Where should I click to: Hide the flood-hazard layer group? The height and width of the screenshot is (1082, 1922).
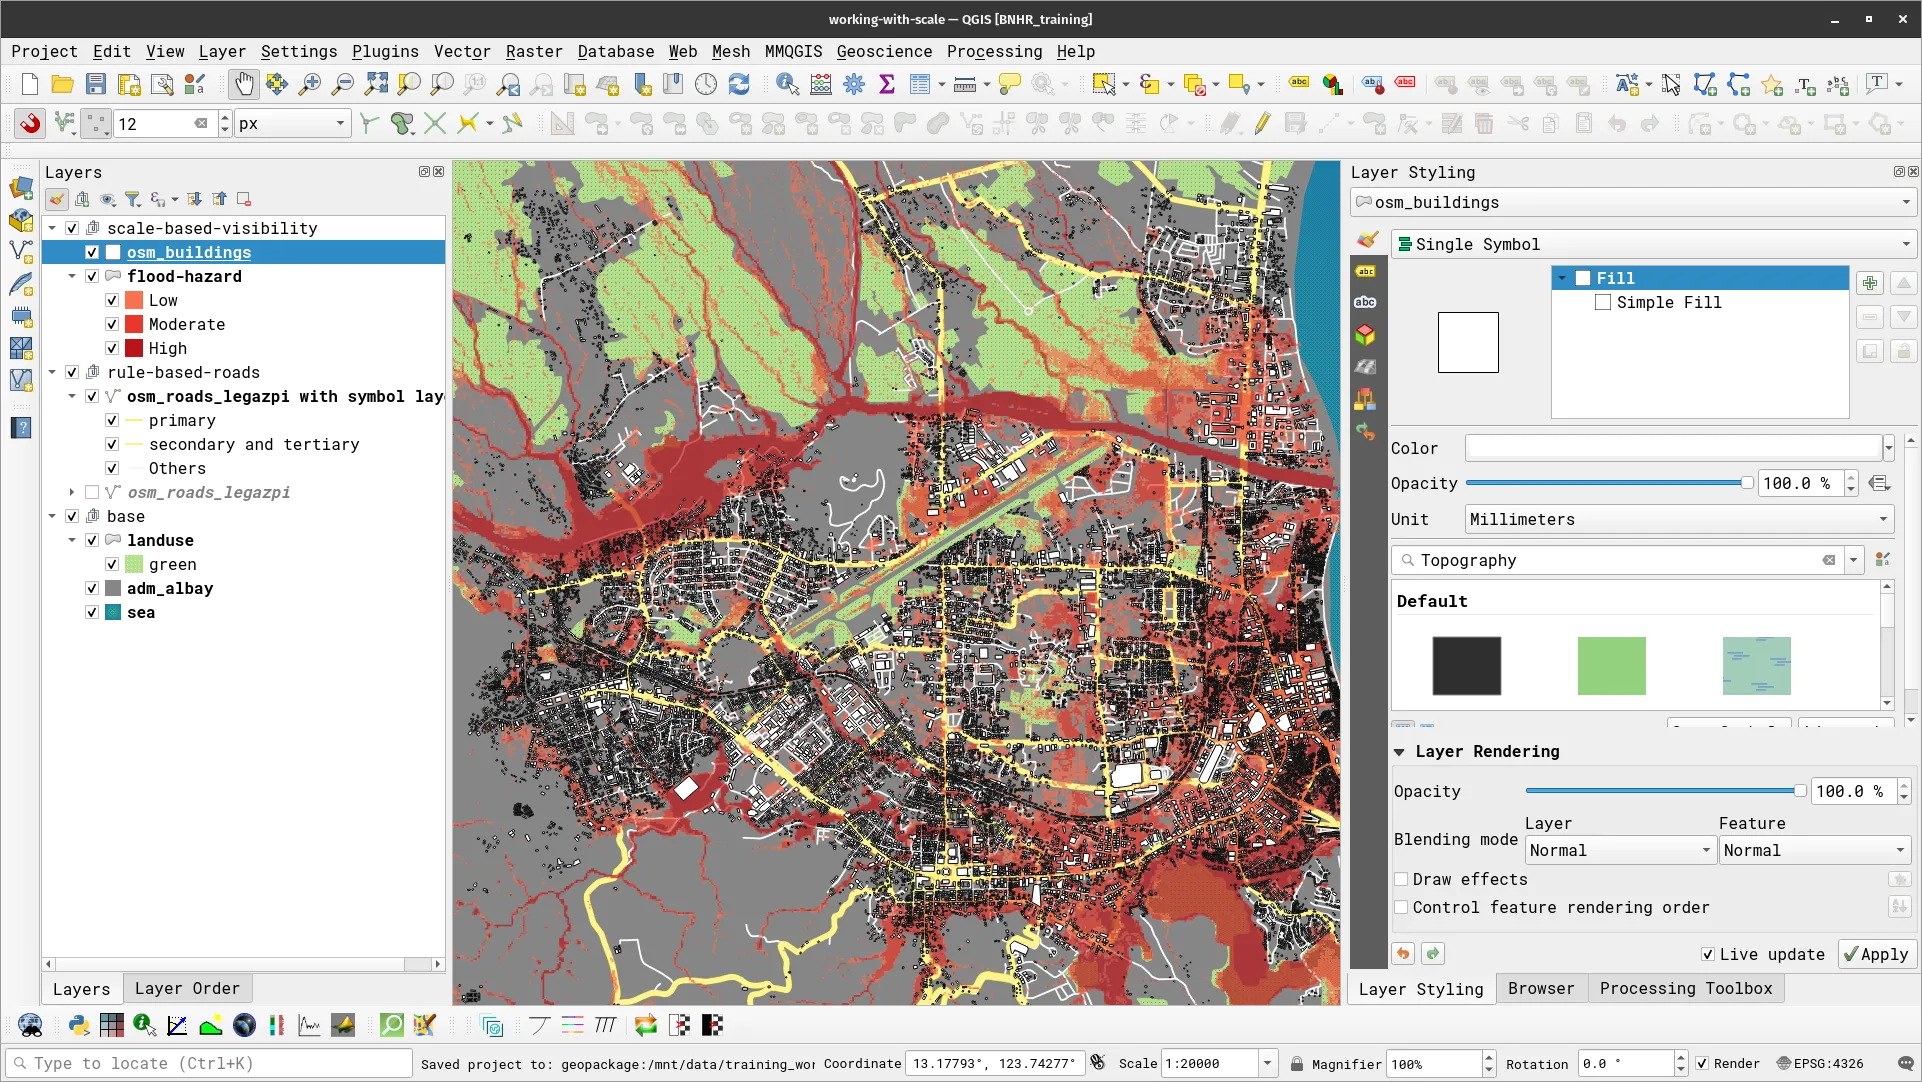91,276
